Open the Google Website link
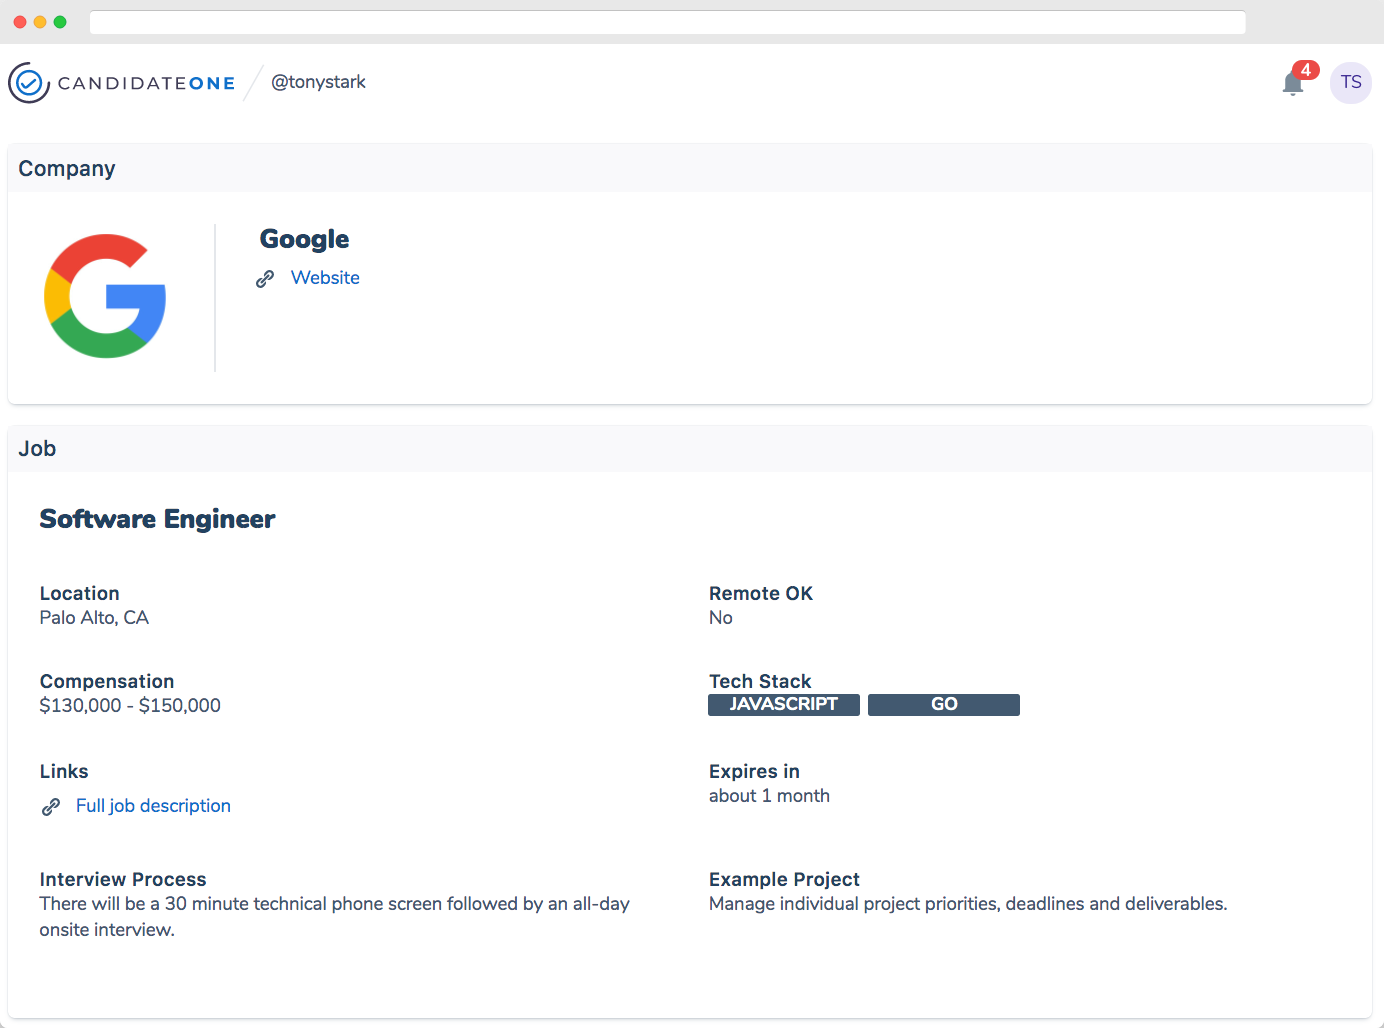 pyautogui.click(x=325, y=278)
